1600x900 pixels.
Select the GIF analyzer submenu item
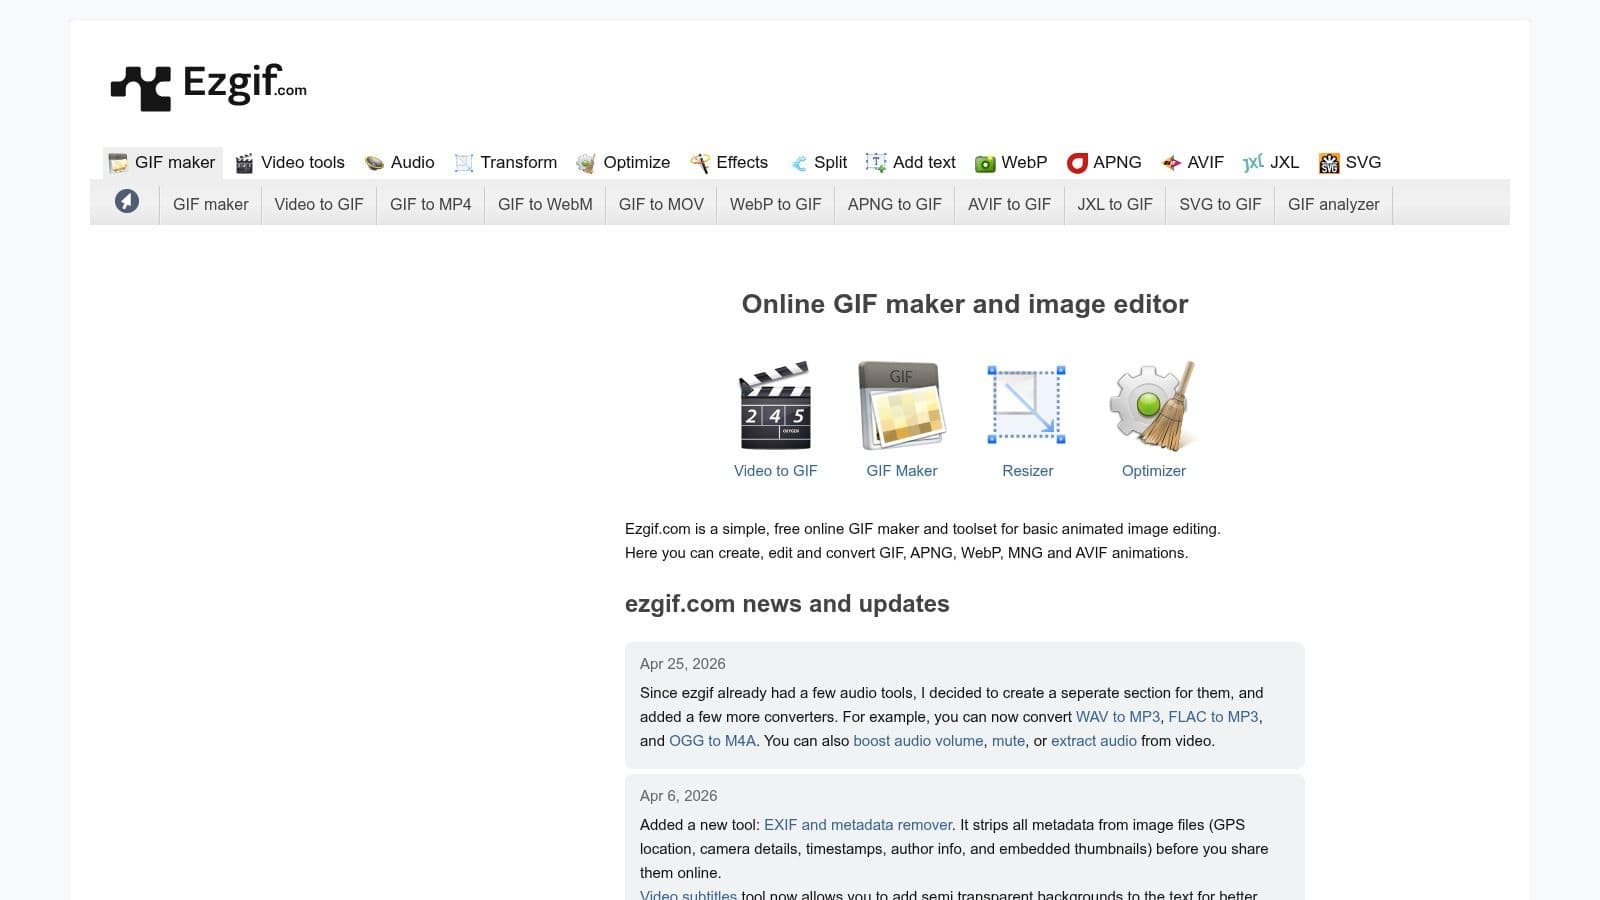coord(1333,204)
